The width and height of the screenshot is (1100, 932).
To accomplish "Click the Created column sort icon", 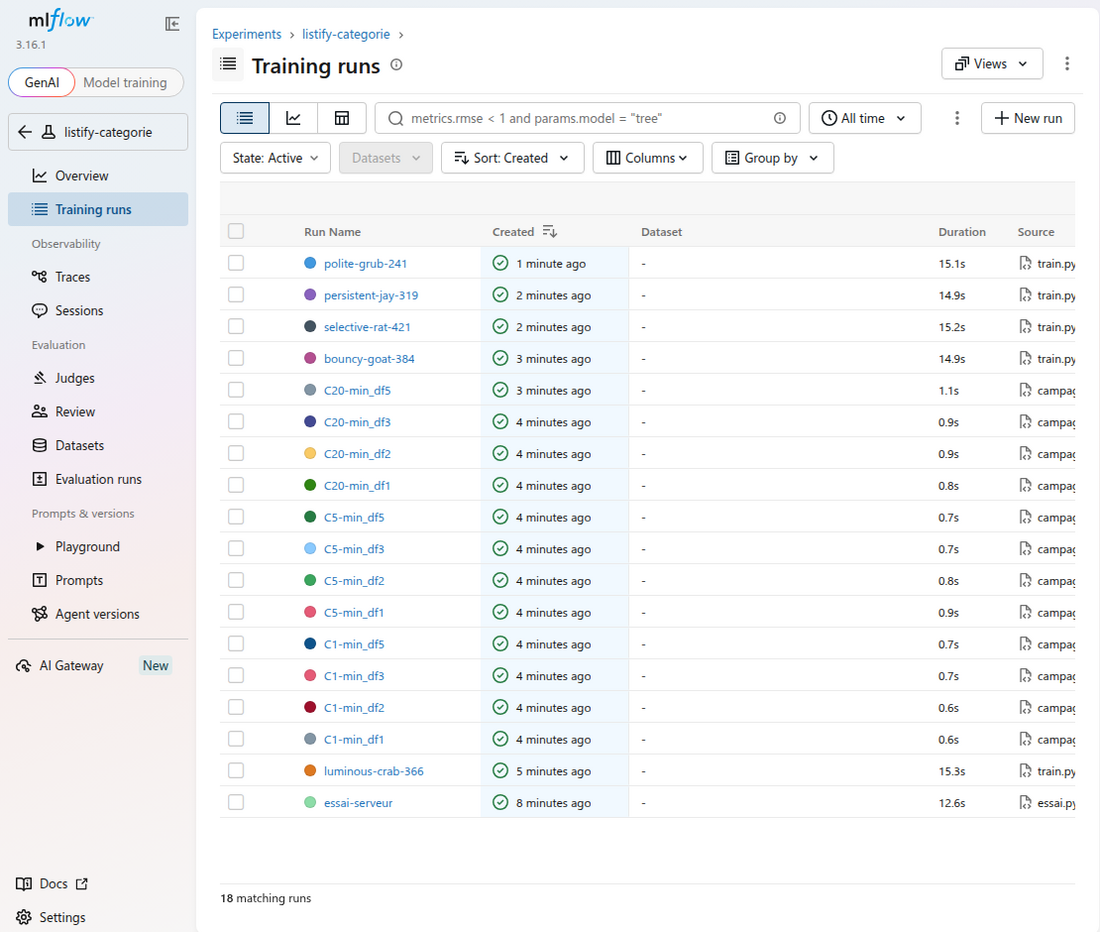I will click(549, 231).
